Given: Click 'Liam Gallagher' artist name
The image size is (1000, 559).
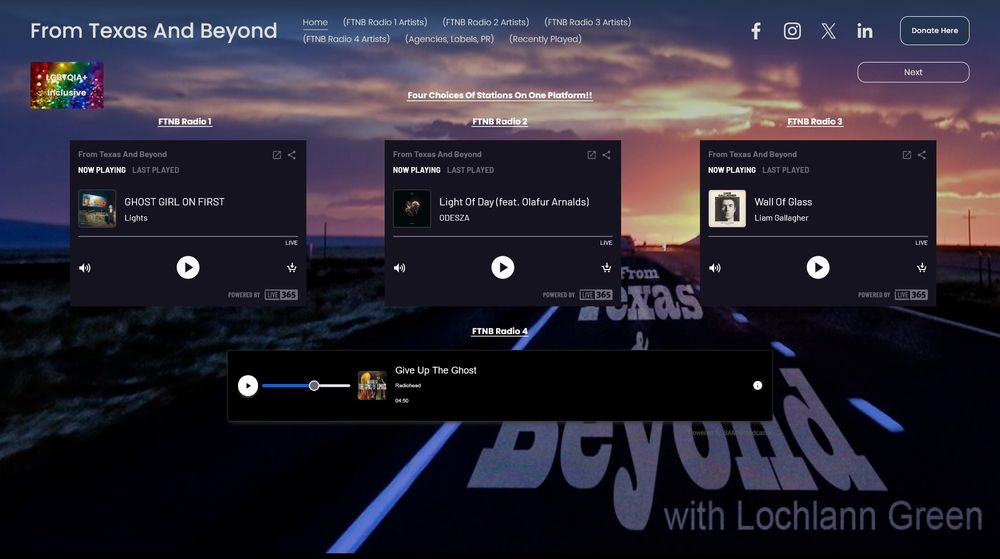Looking at the screenshot, I should 781,218.
